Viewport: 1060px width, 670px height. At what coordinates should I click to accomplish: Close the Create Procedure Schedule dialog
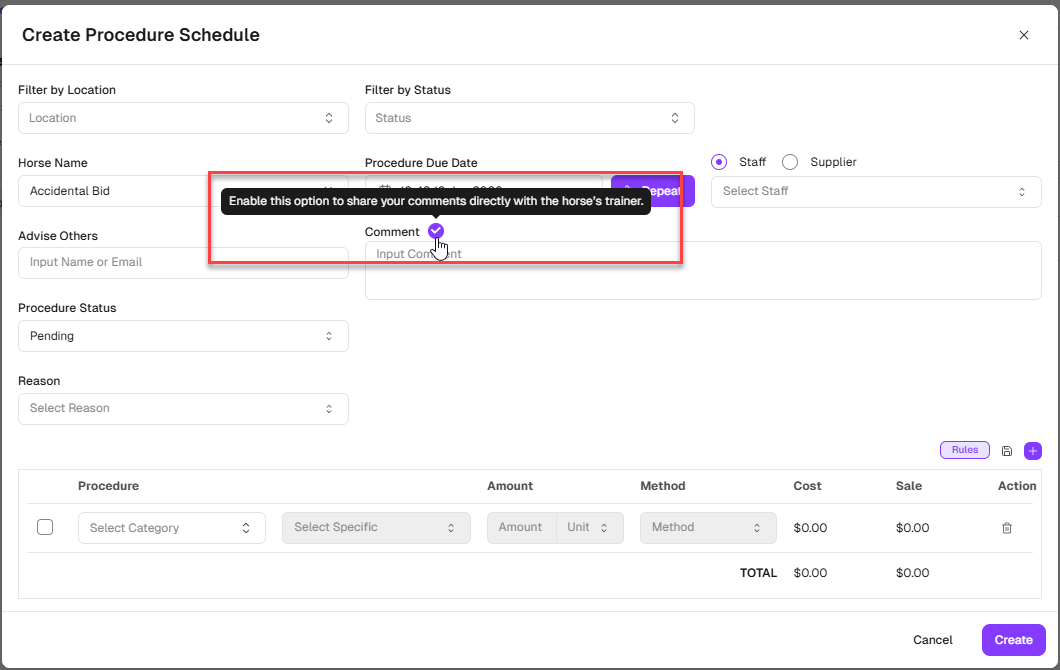(1023, 35)
